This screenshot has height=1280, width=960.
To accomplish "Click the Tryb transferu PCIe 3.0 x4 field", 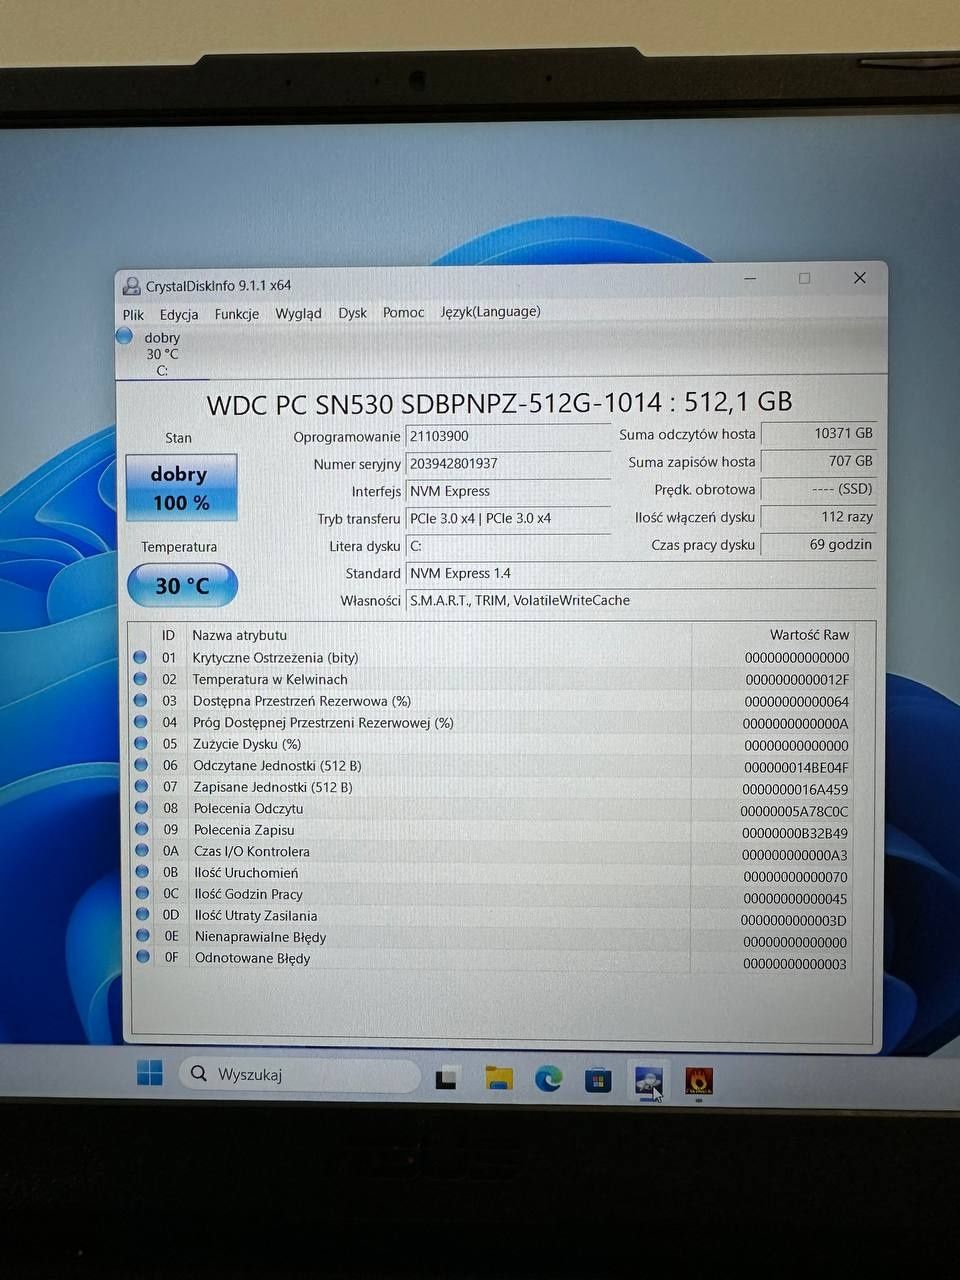I will pos(508,518).
